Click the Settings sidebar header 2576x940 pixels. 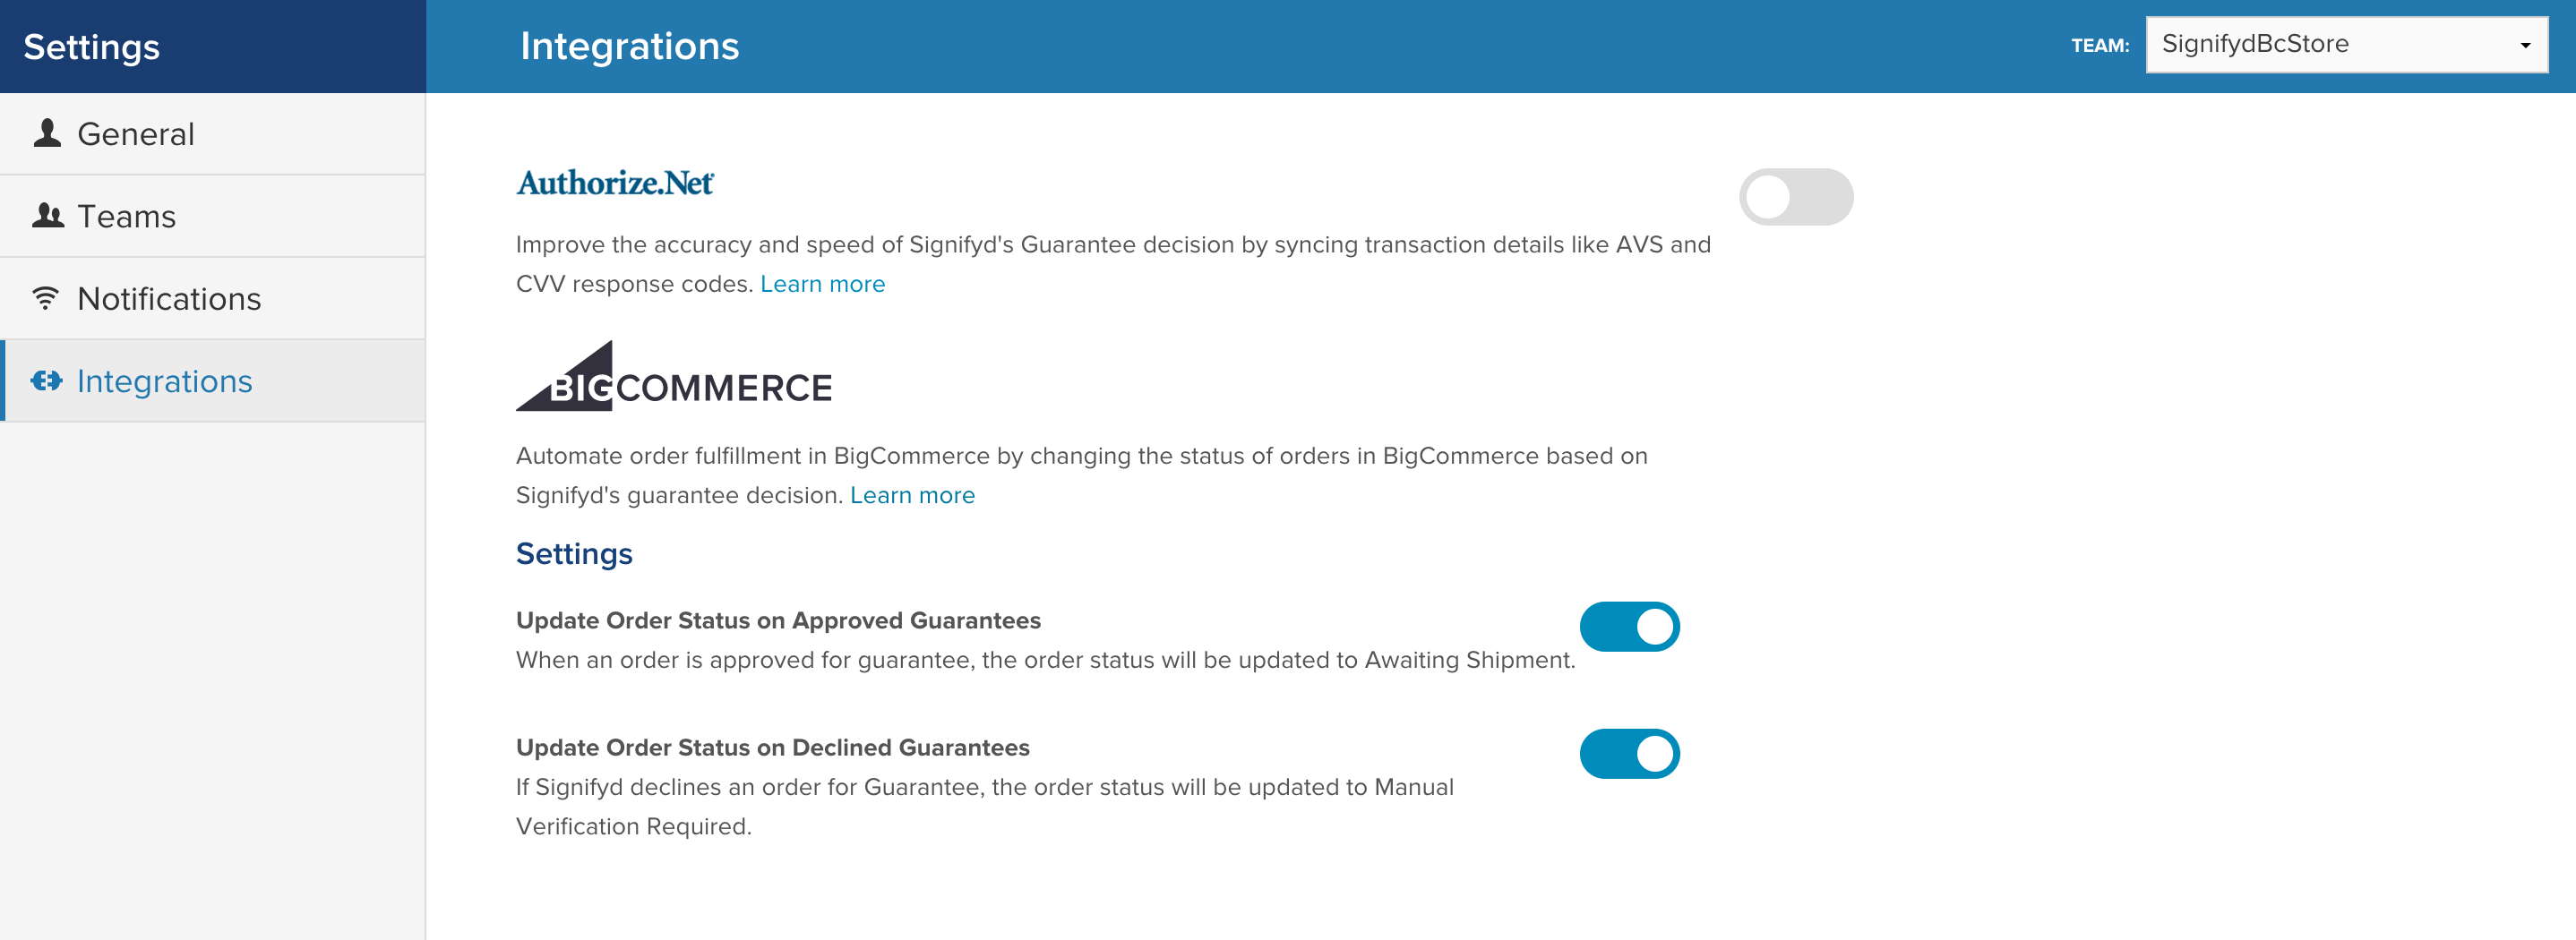tap(92, 47)
